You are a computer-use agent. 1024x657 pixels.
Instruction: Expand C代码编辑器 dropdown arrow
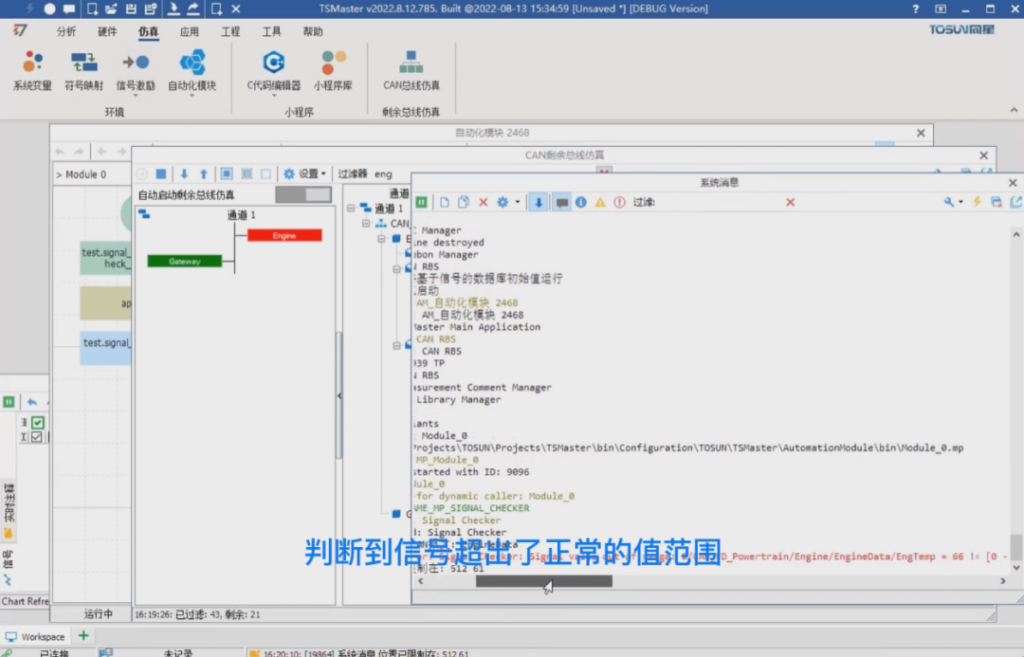274,96
